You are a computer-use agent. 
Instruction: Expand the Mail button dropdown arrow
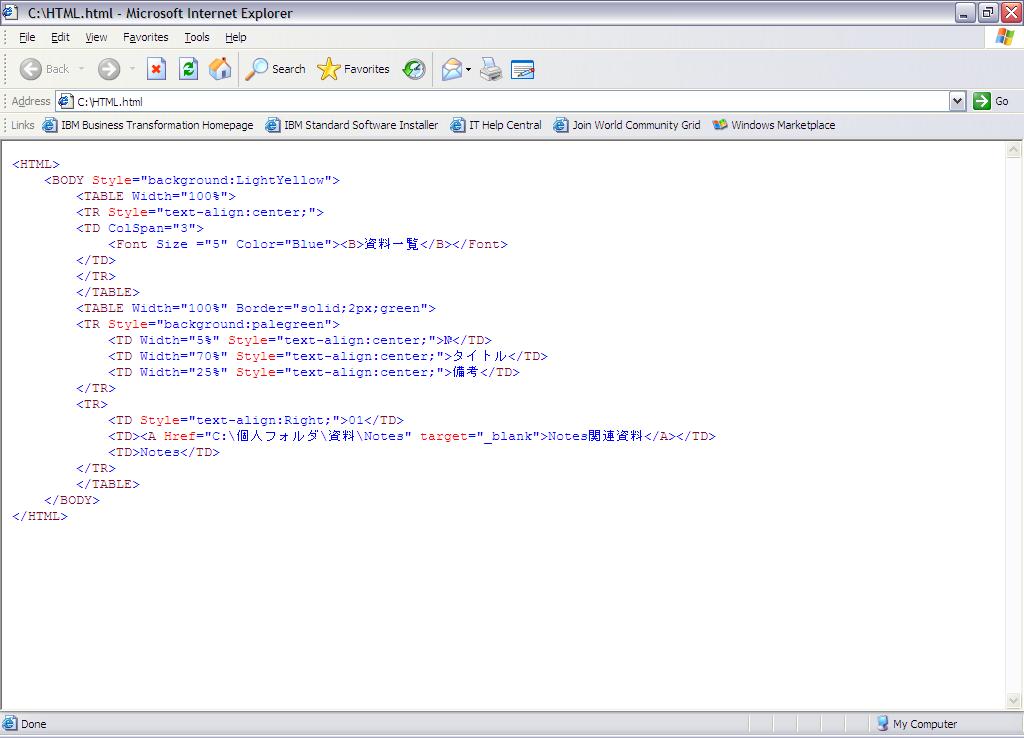tap(468, 69)
